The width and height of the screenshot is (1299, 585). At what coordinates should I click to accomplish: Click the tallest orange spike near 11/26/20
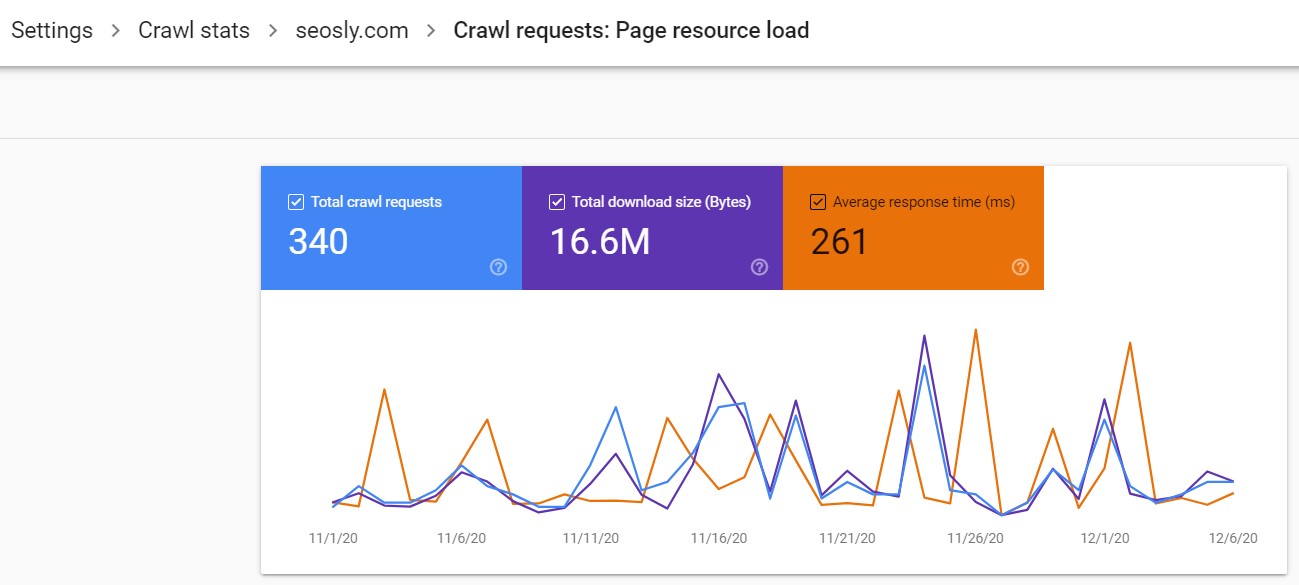(975, 330)
